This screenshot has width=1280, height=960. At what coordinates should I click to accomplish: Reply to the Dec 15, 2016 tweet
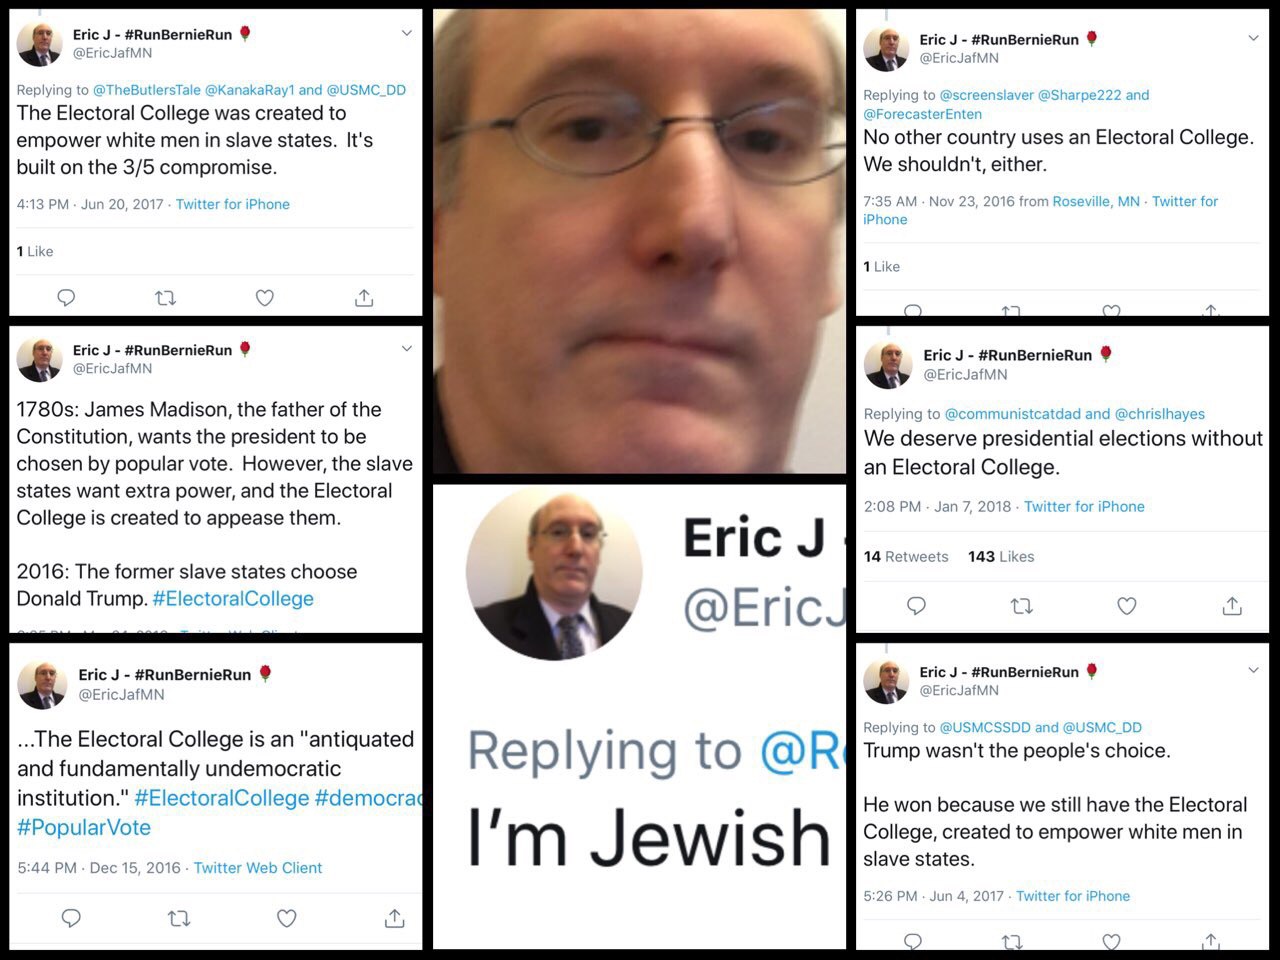pyautogui.click(x=71, y=917)
